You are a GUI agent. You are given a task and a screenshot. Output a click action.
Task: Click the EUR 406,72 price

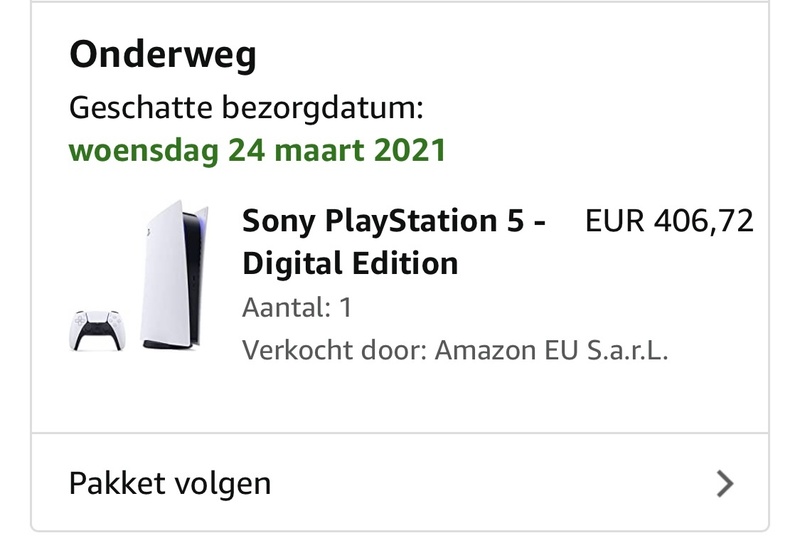669,221
